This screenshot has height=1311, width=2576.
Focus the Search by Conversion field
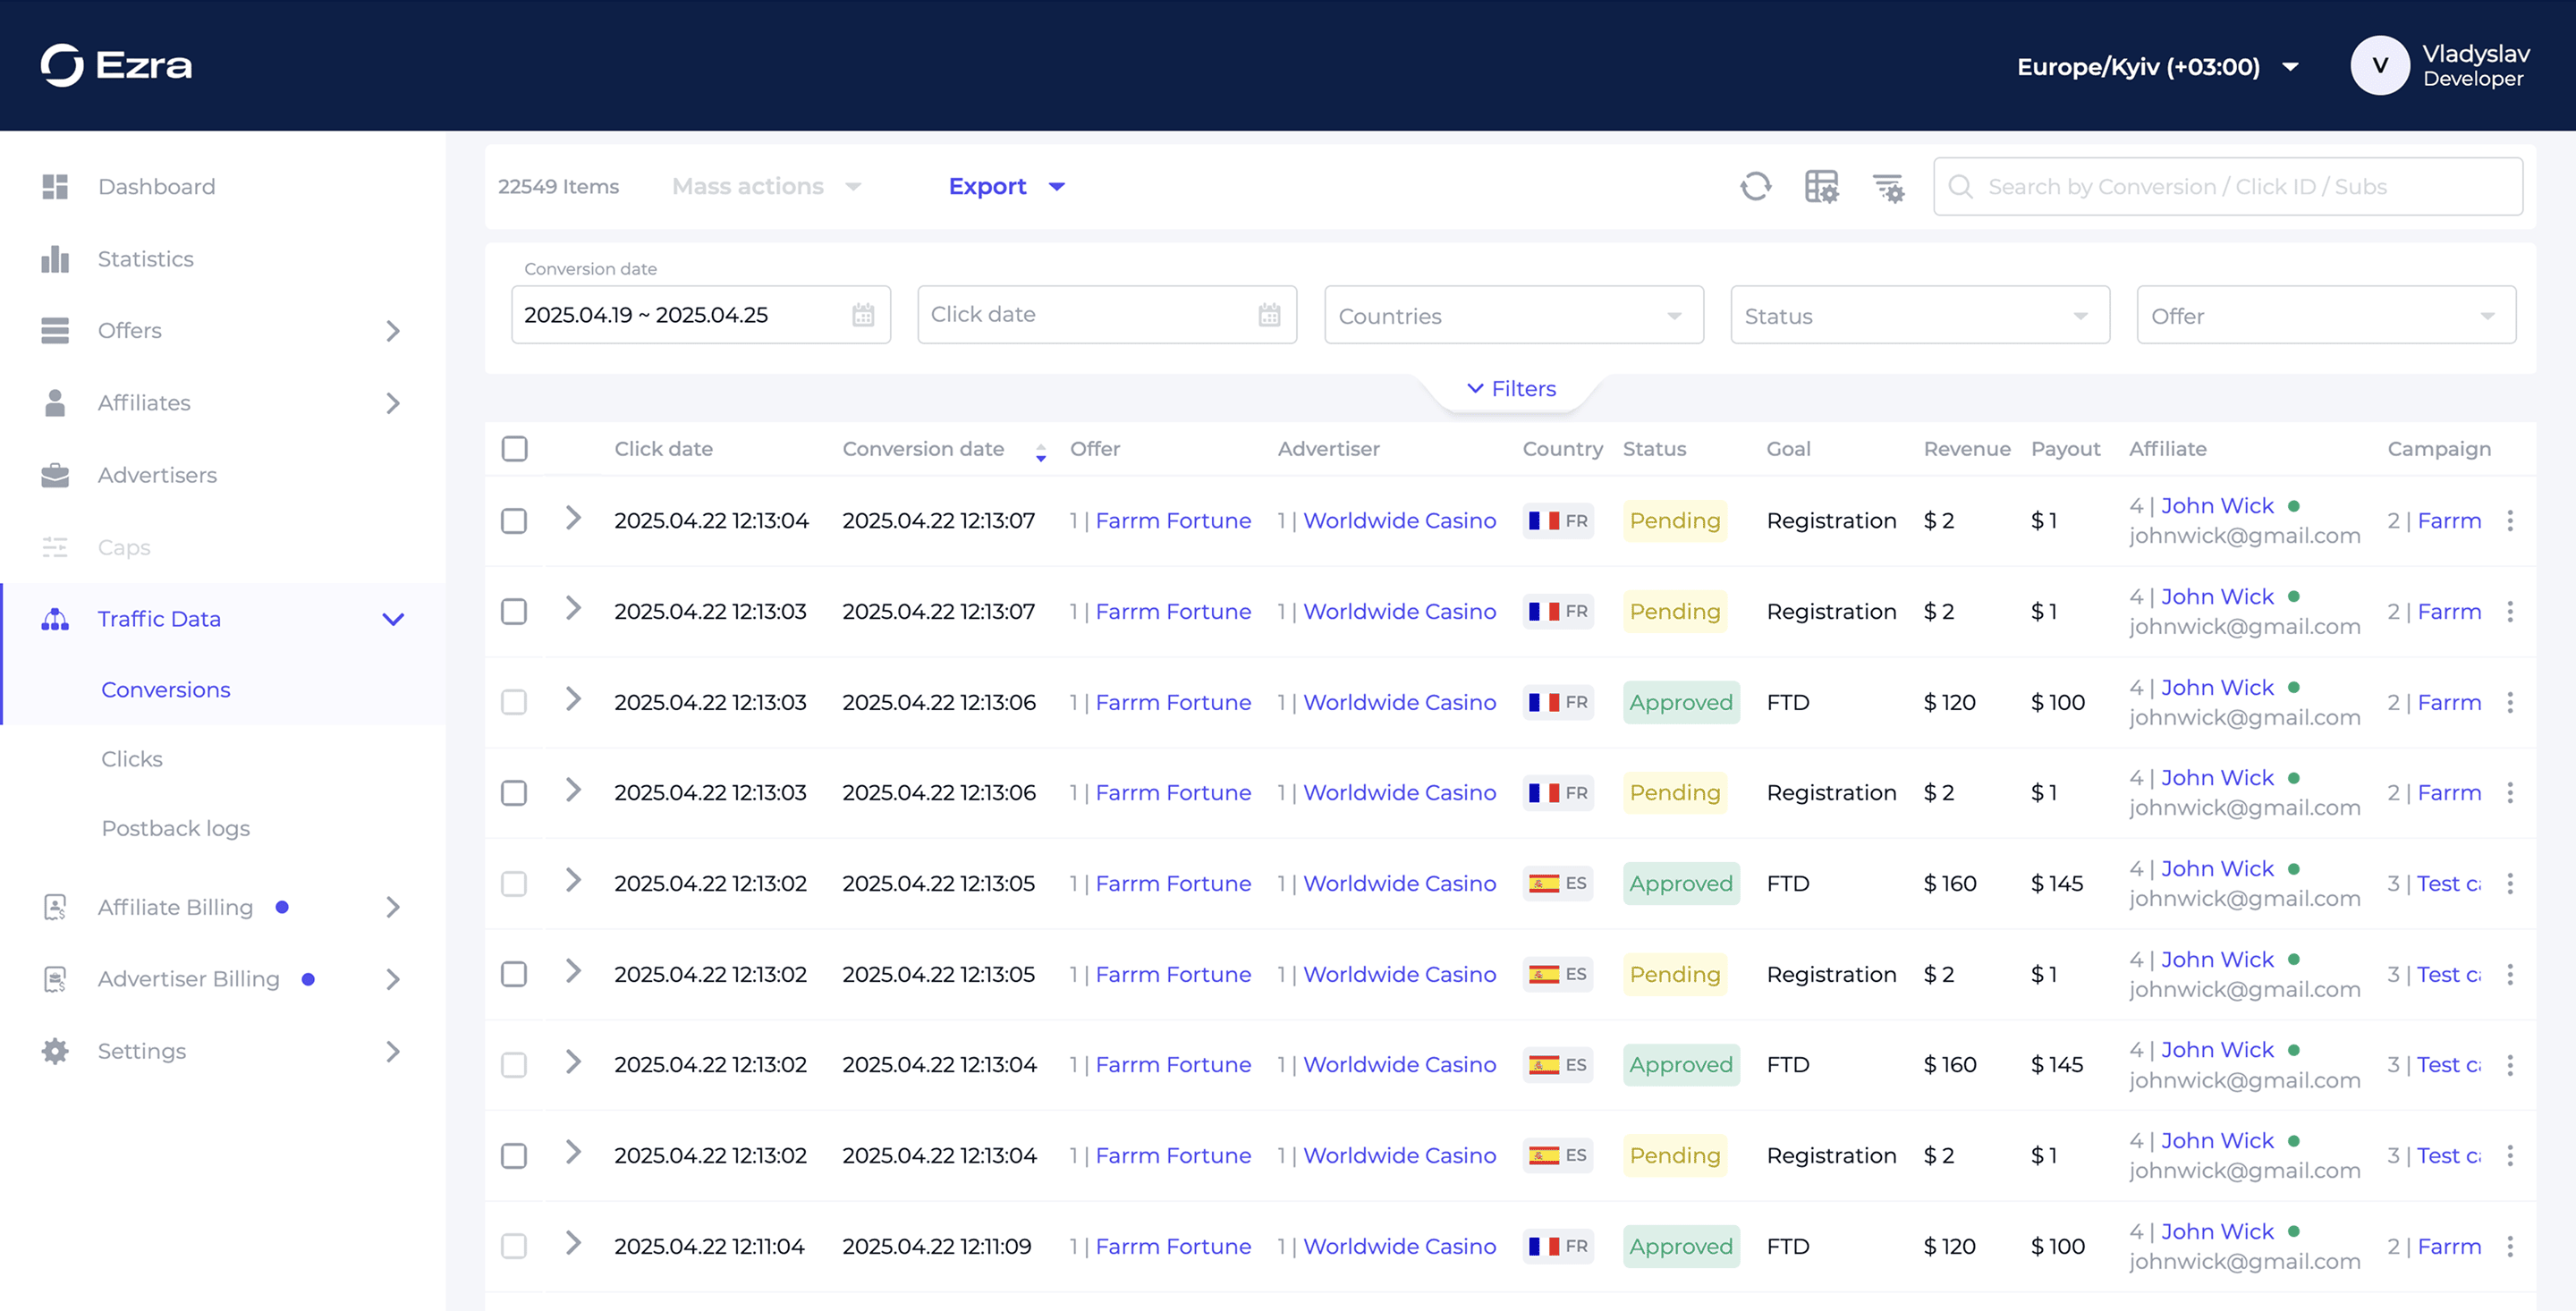tap(2227, 187)
